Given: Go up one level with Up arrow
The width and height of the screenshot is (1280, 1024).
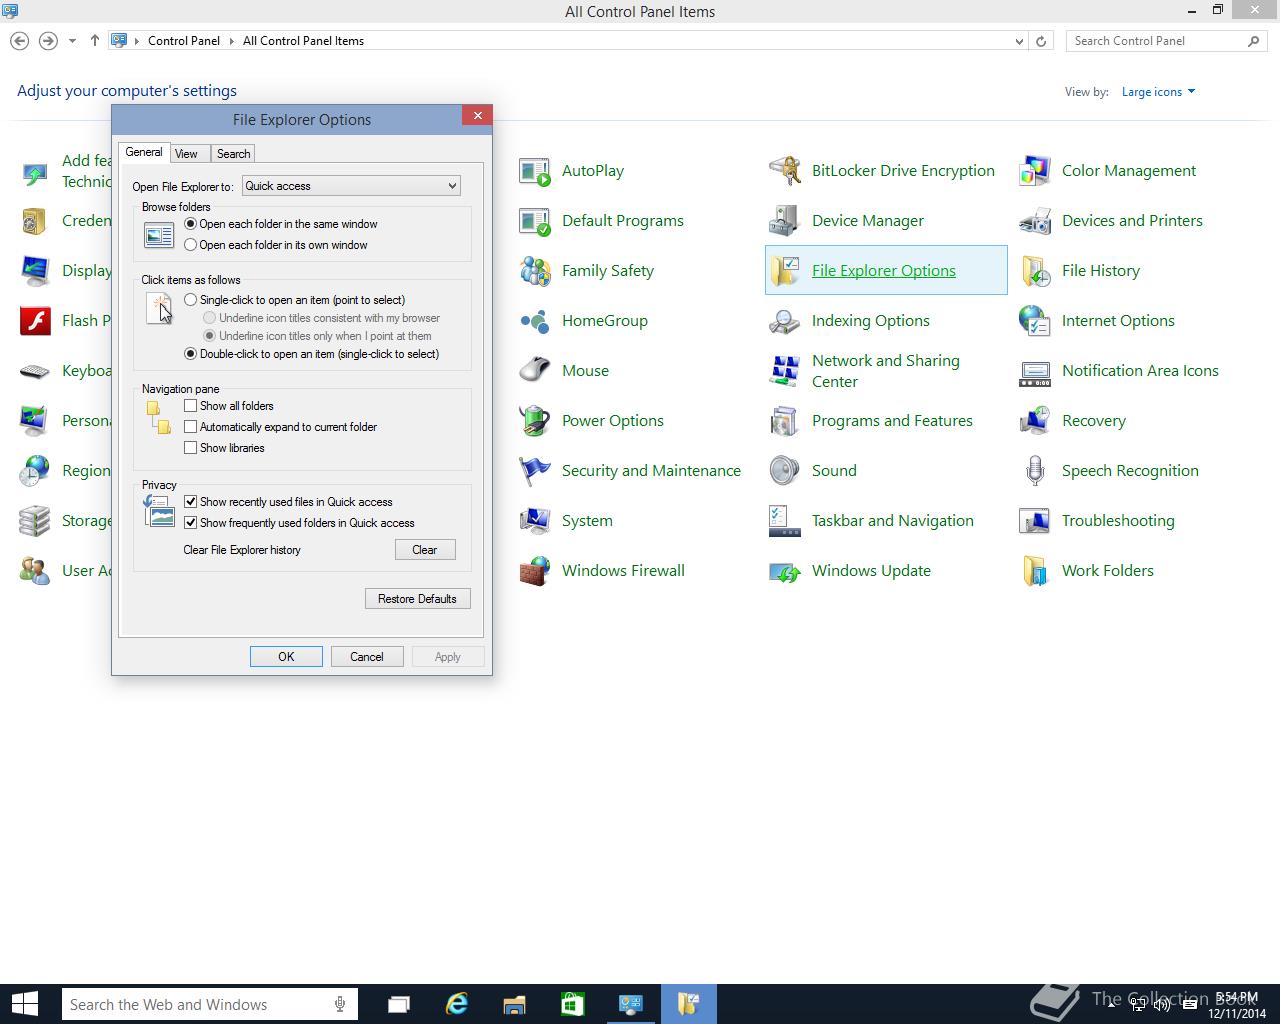Looking at the screenshot, I should coord(95,41).
